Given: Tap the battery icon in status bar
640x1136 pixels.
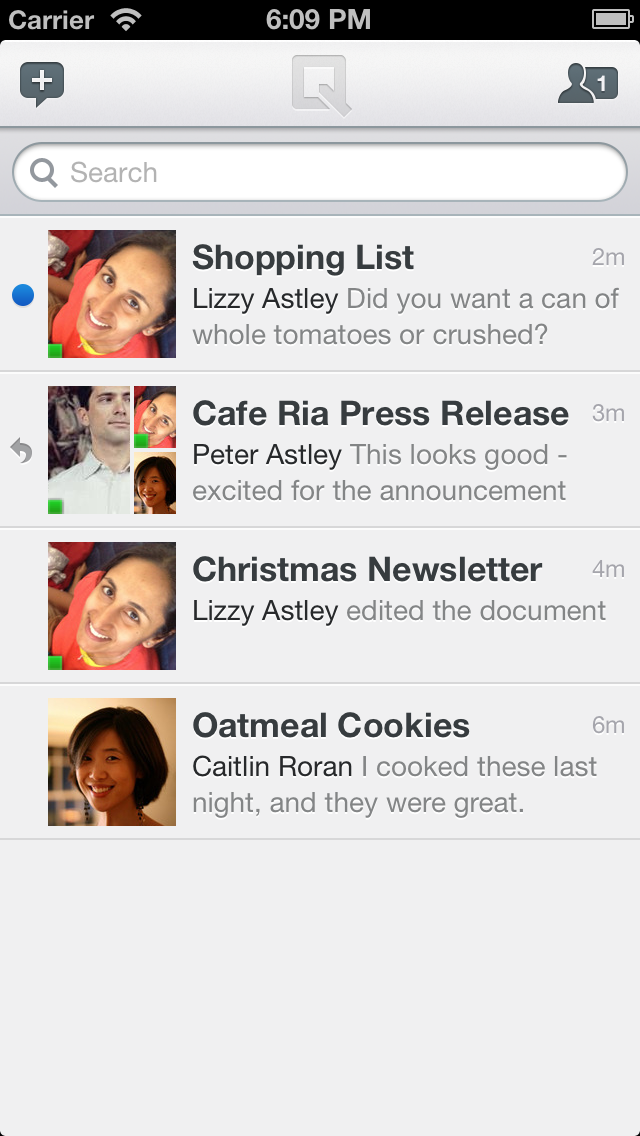Looking at the screenshot, I should pos(610,19).
